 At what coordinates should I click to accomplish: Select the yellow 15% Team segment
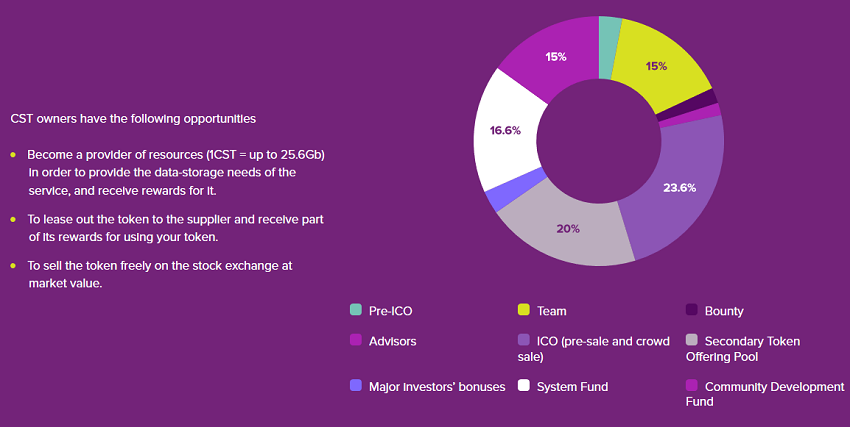point(657,66)
